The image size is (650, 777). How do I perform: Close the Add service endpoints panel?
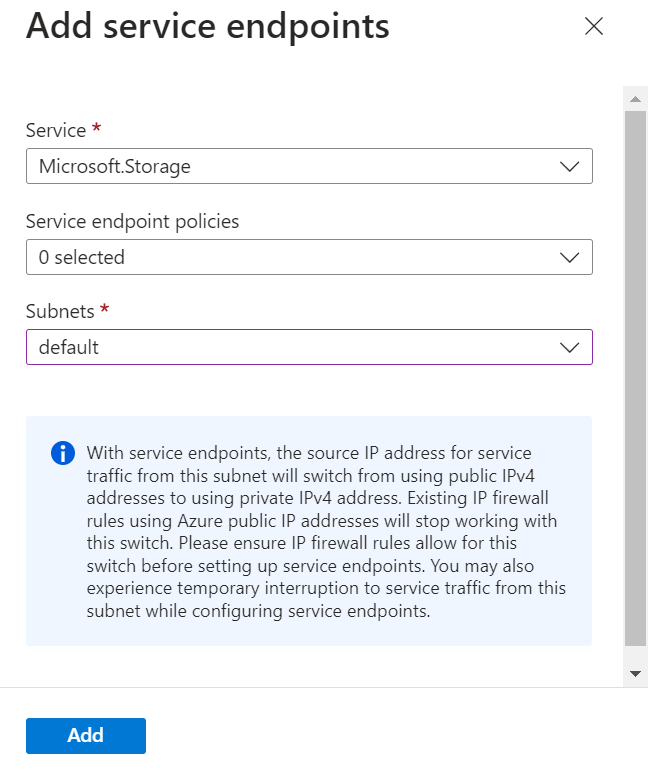tap(594, 27)
